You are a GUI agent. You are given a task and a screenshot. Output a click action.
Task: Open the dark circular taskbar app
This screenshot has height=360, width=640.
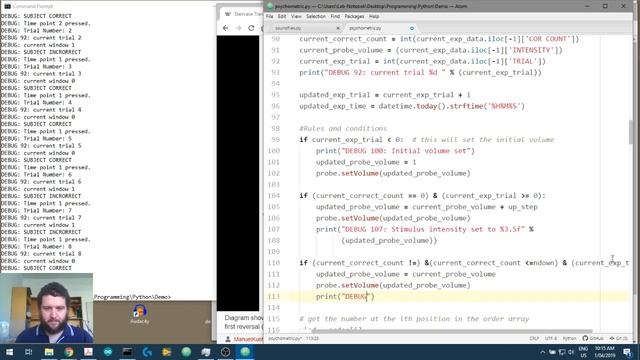coord(225,352)
